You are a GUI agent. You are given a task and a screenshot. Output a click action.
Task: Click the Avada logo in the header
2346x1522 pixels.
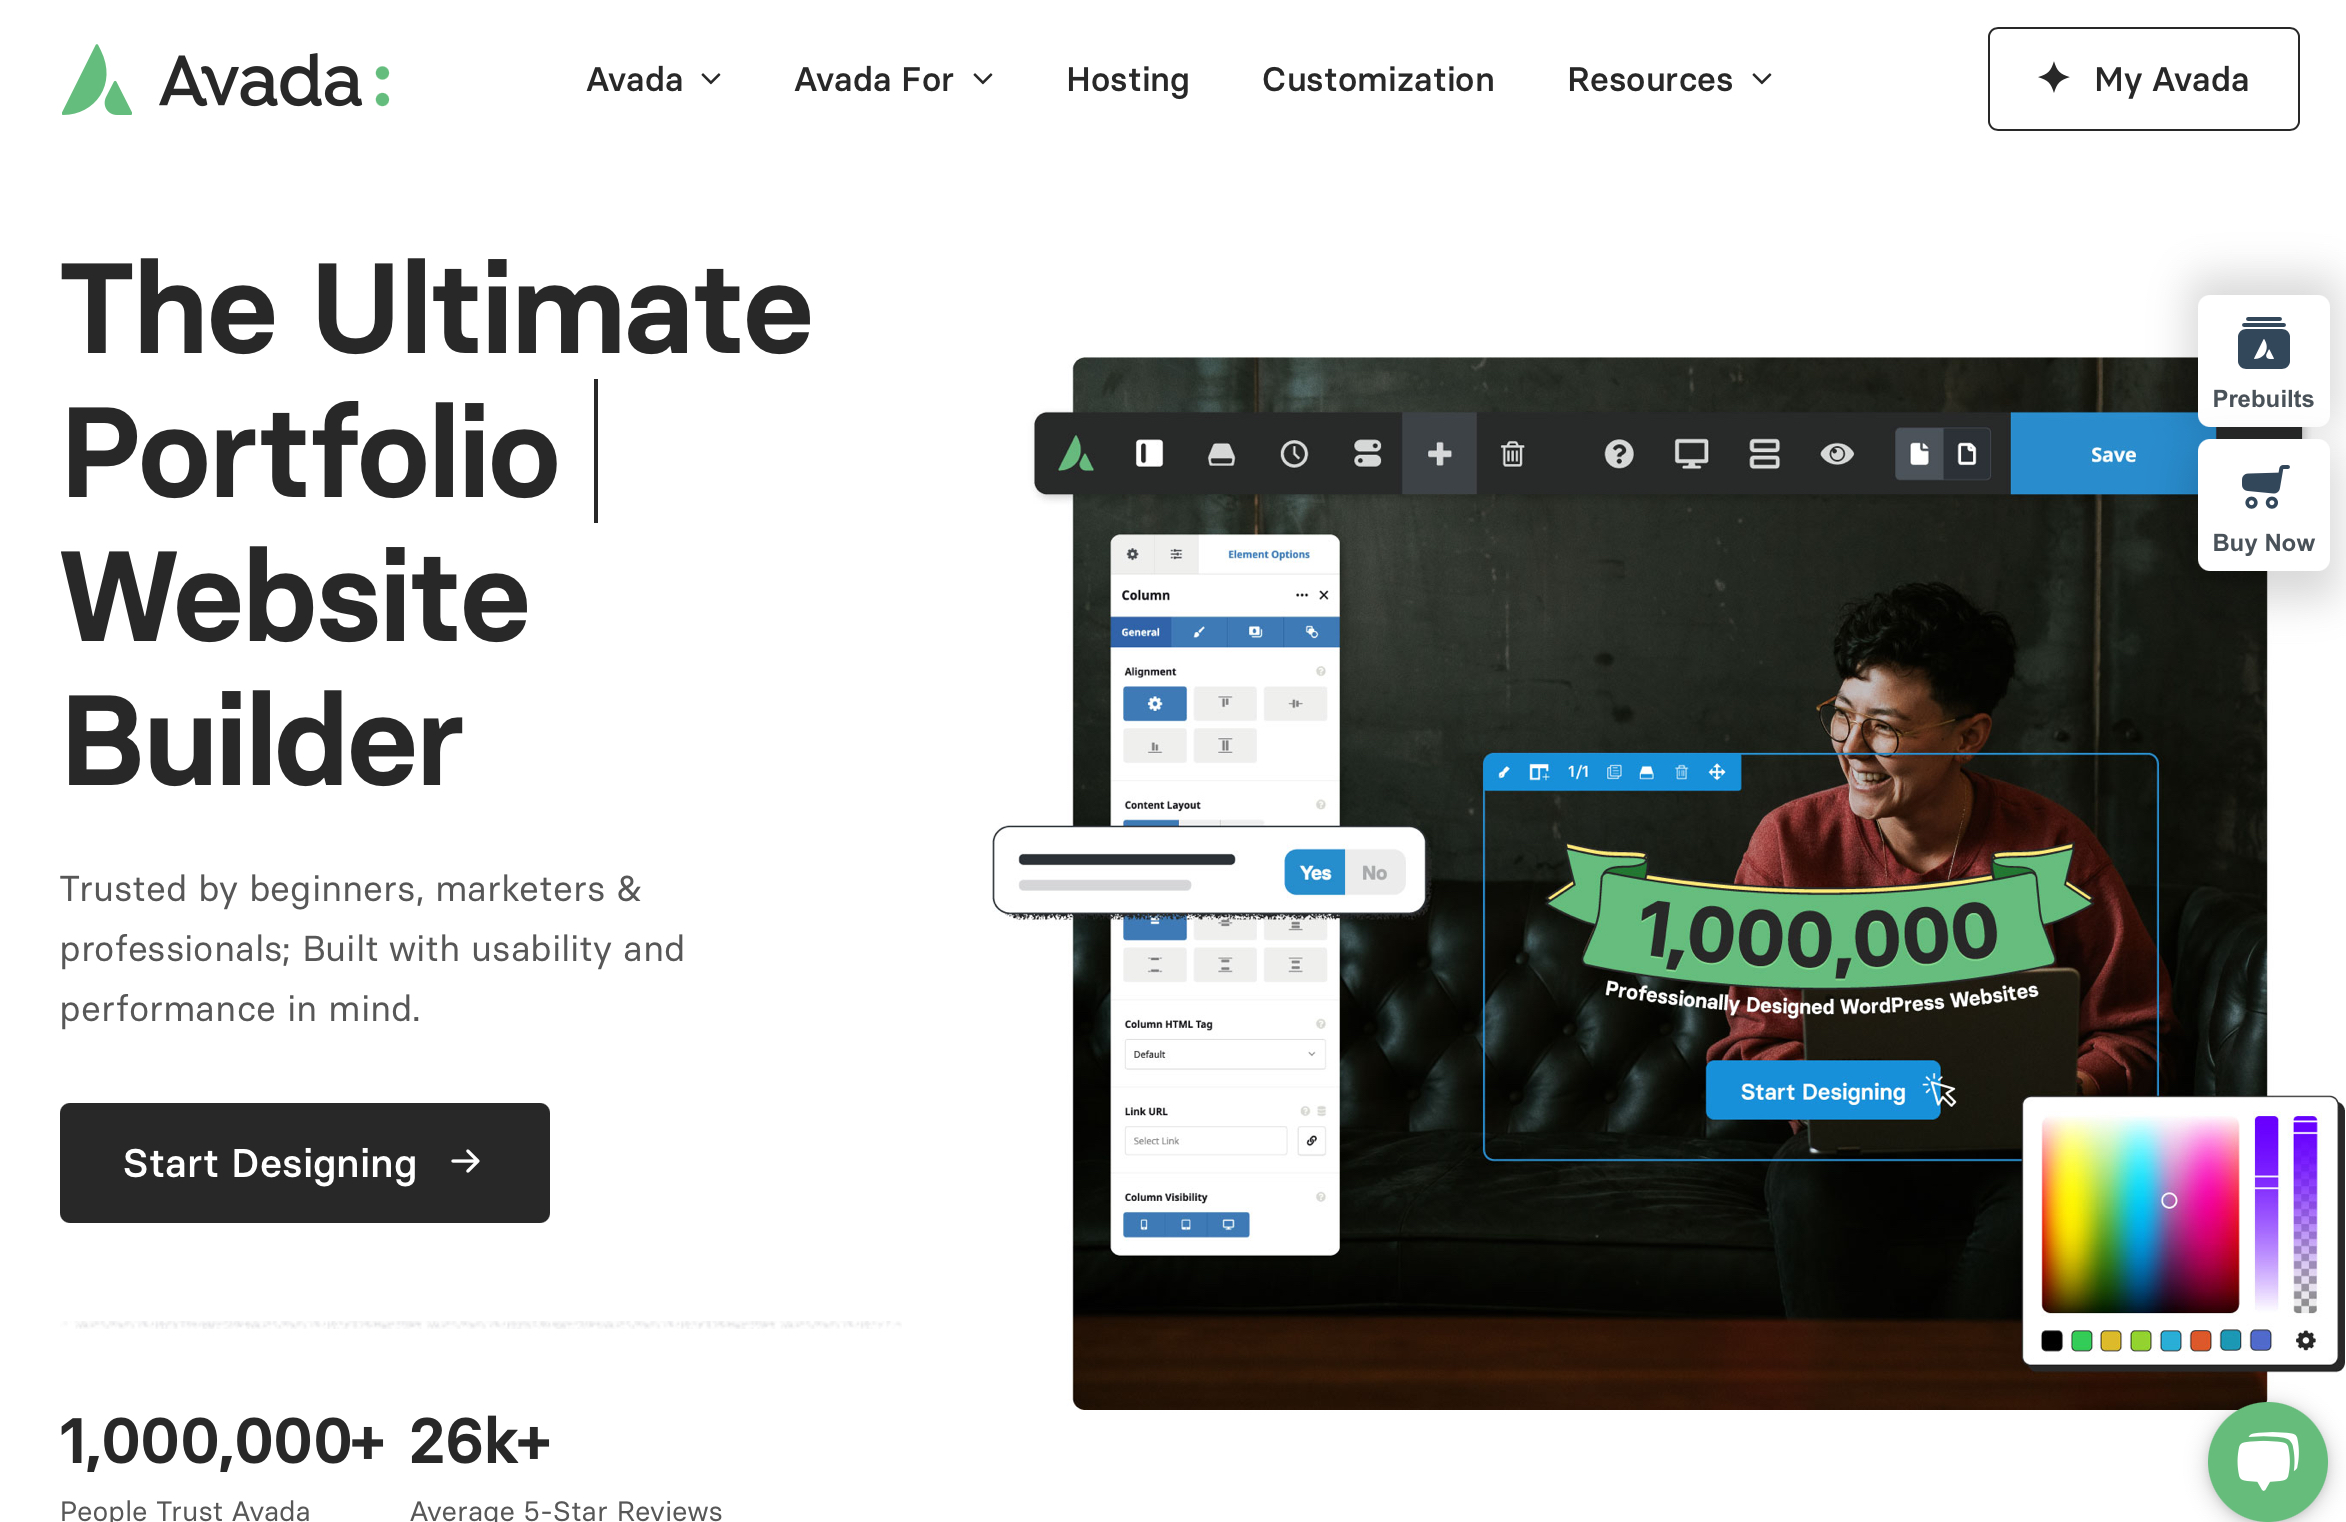click(x=226, y=80)
